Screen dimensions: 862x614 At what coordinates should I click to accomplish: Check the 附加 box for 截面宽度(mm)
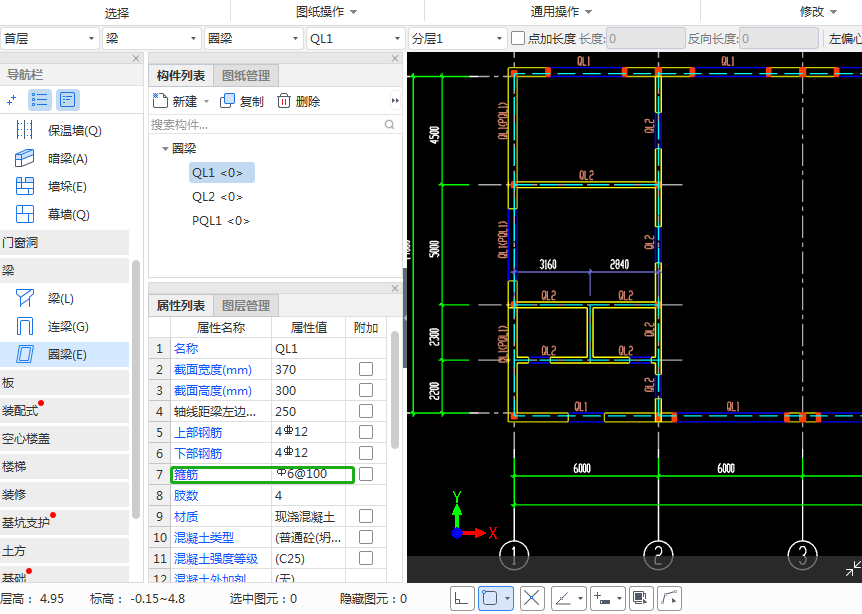tap(366, 369)
